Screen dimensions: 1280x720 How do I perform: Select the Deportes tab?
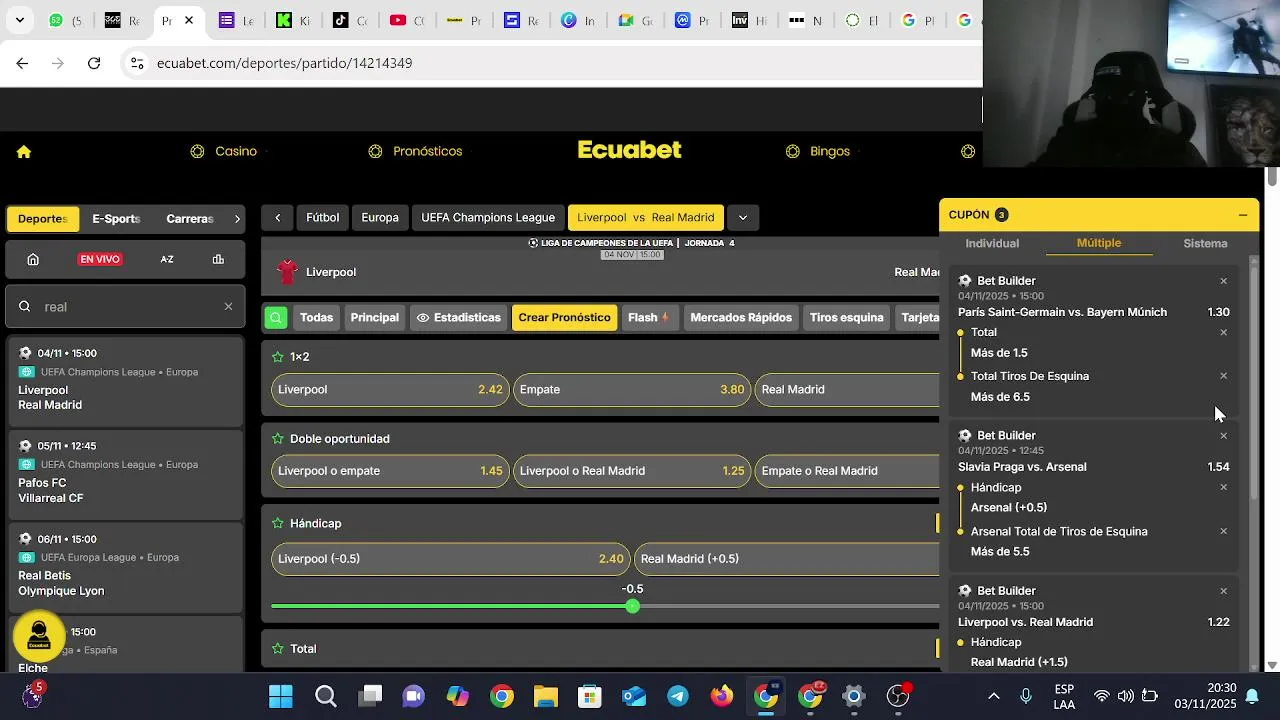(x=42, y=219)
